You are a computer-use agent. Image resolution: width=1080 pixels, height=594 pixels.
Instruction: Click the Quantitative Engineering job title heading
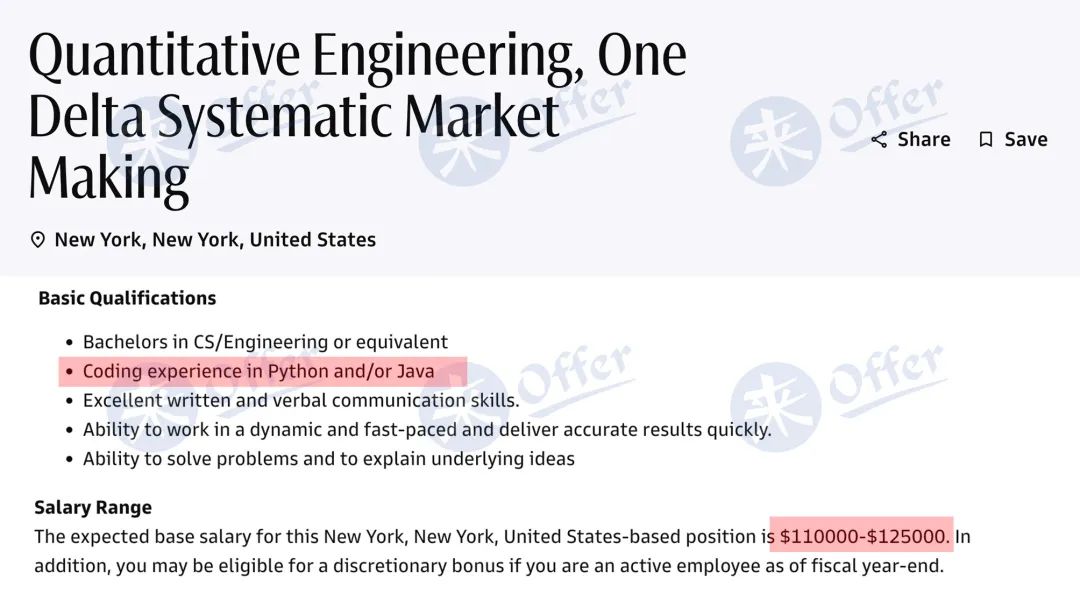pos(357,116)
